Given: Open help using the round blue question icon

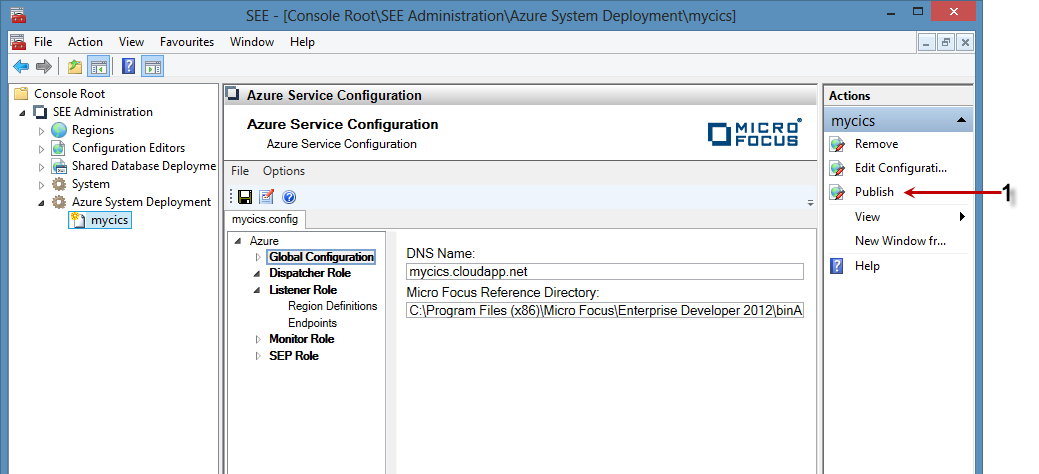Looking at the screenshot, I should click(289, 197).
